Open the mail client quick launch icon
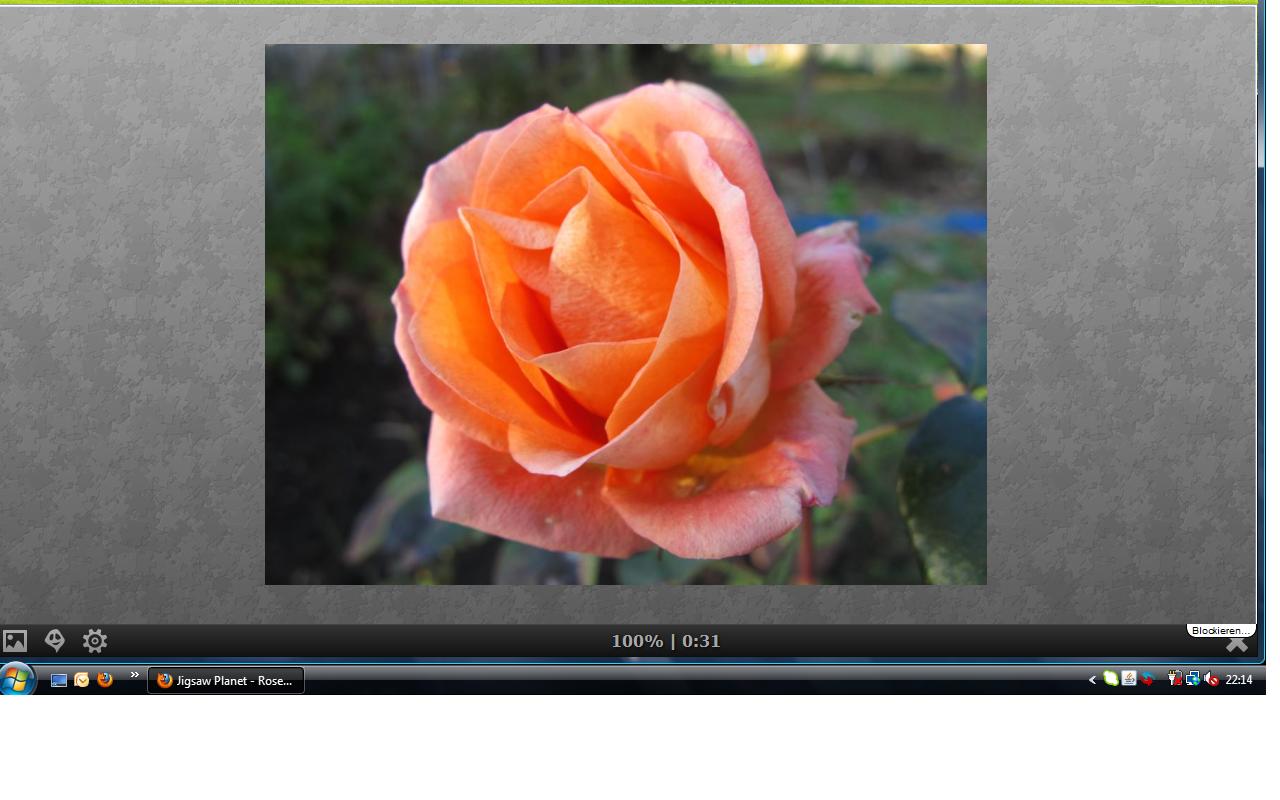 [82, 680]
